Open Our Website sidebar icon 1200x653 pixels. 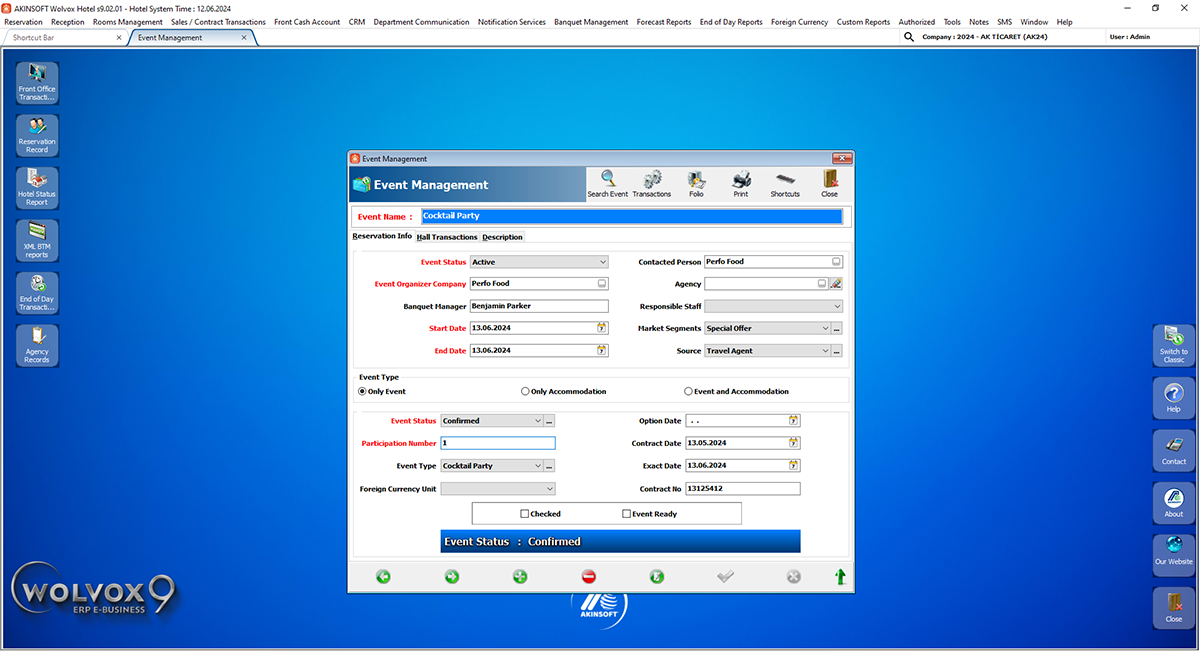1173,555
